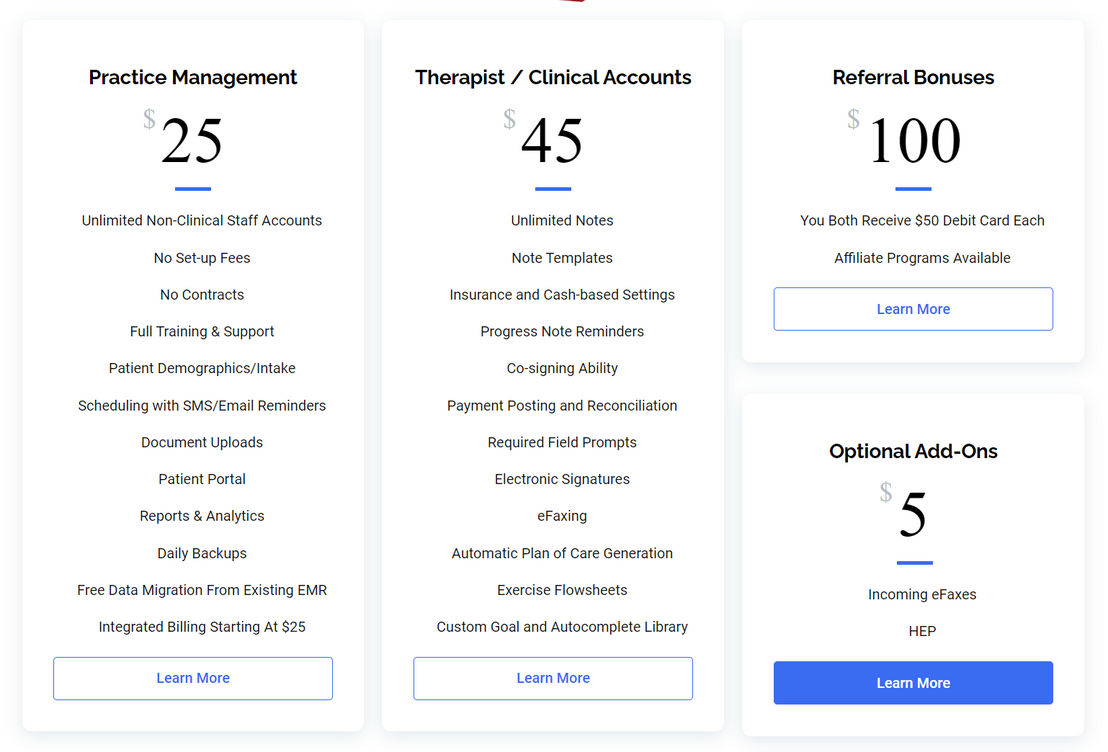Click 'Electronic Signatures' text
The height and width of the screenshot is (752, 1108).
coord(562,479)
